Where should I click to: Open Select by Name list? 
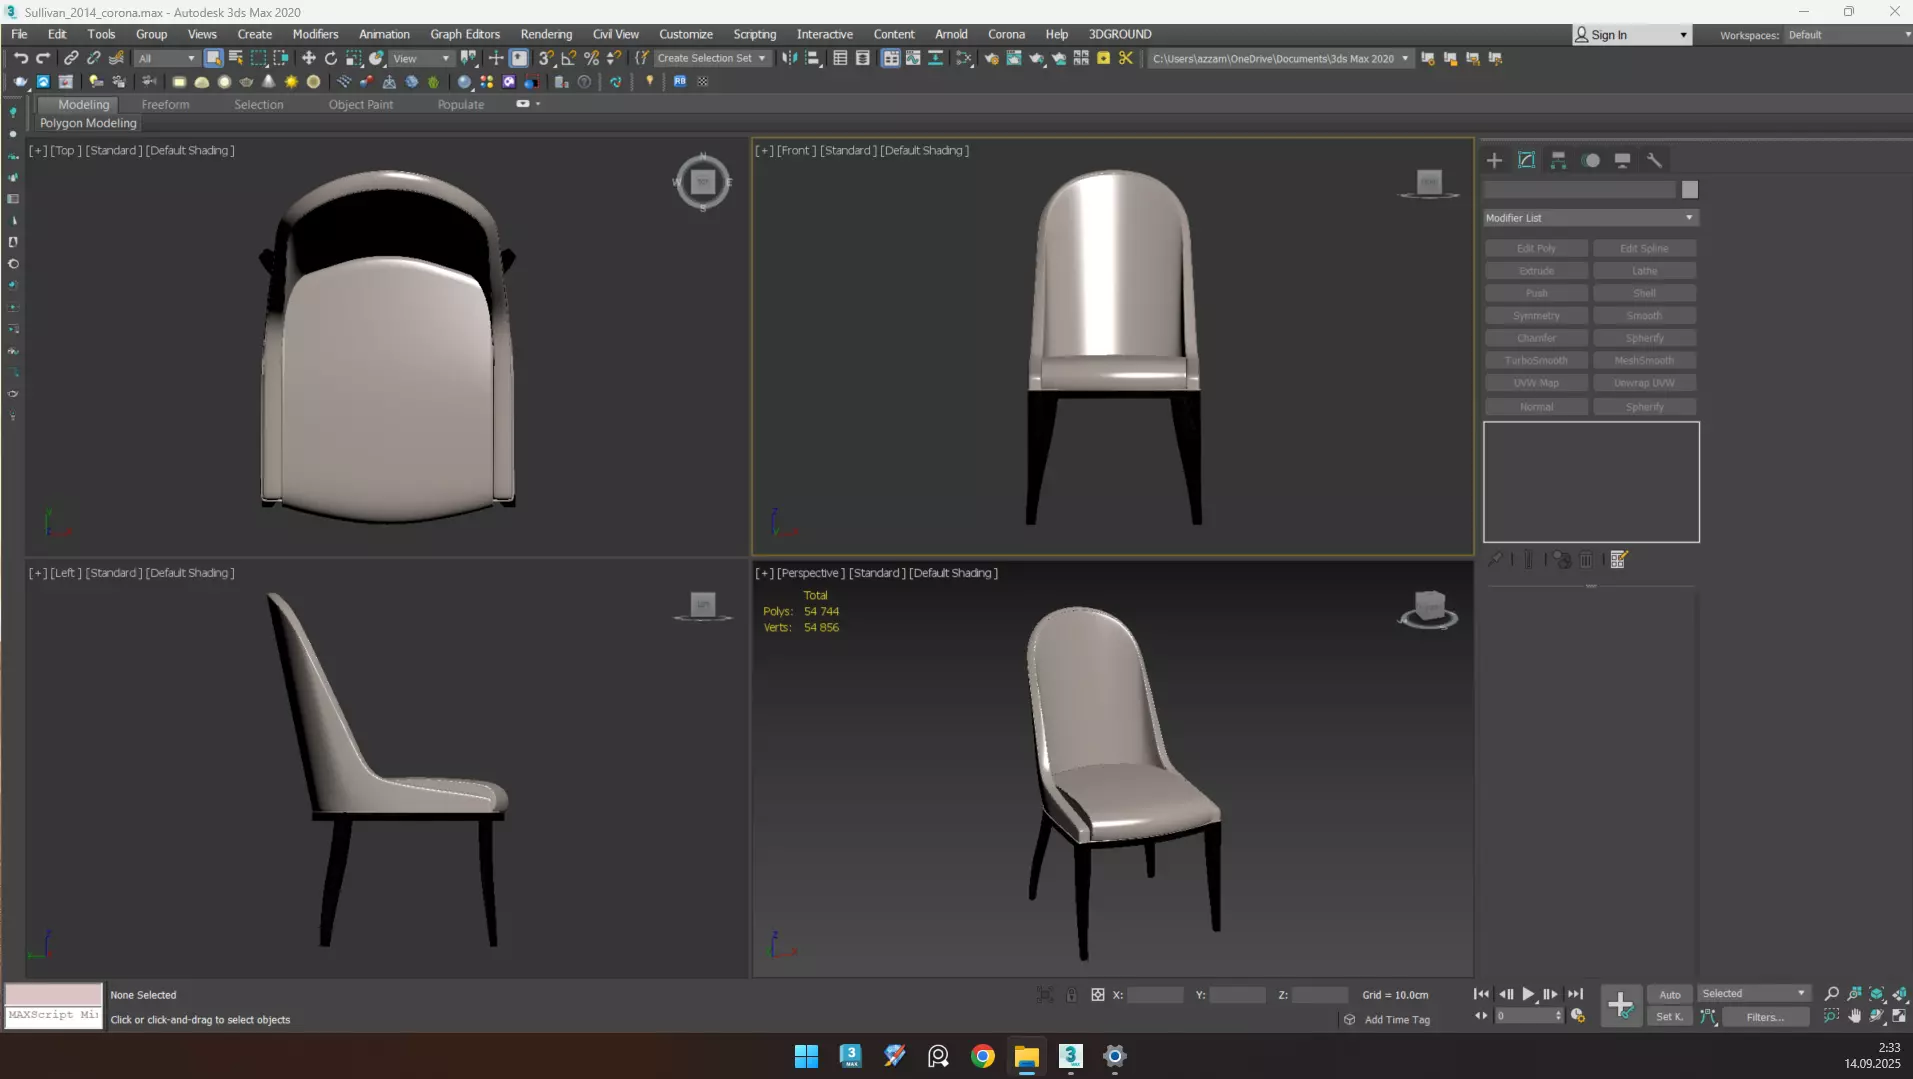(x=236, y=58)
